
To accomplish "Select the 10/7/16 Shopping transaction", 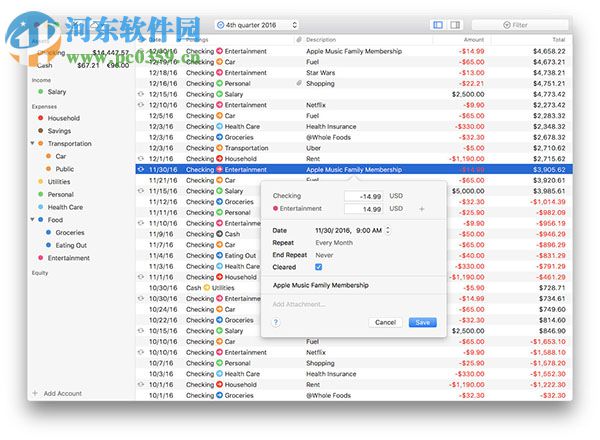I will coord(354,363).
